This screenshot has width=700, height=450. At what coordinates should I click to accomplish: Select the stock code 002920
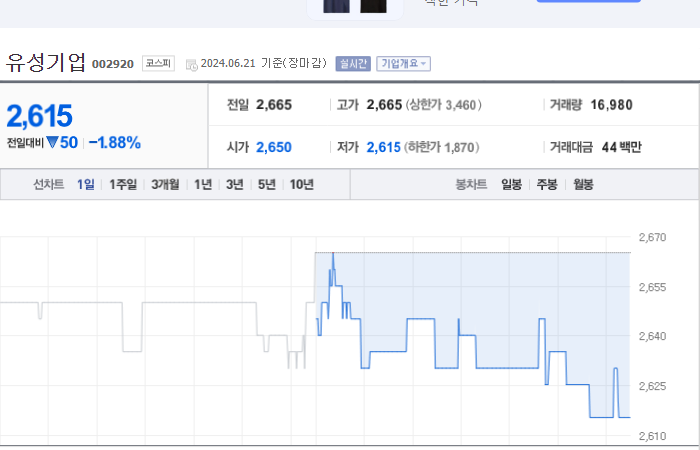tap(113, 64)
